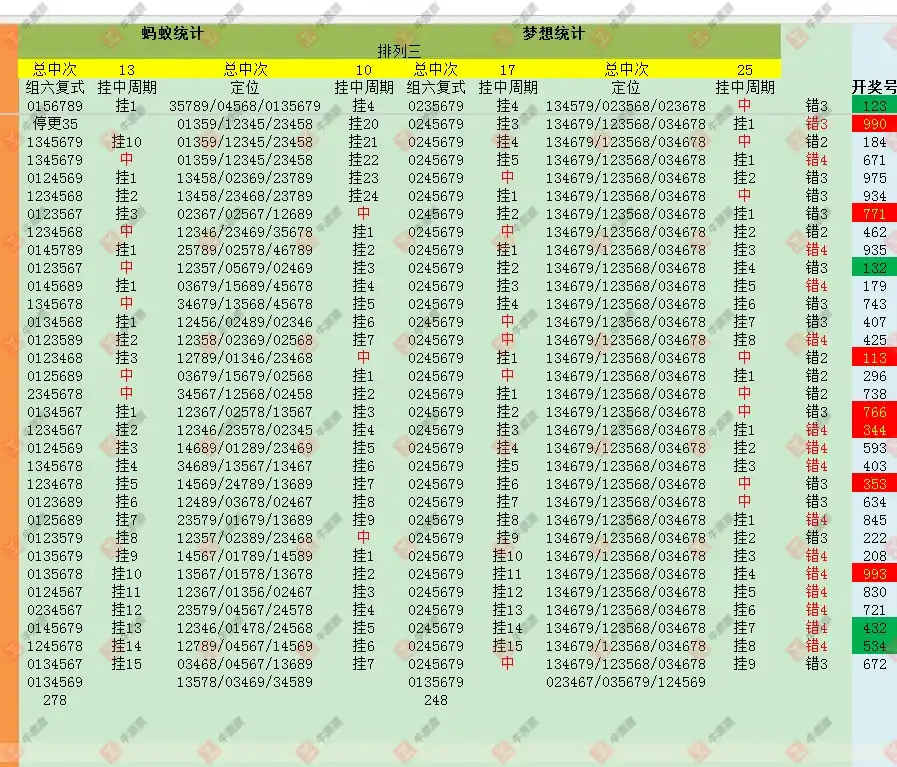This screenshot has height=767, width=897.
Task: Select the cell 0235679
Action: (x=436, y=106)
